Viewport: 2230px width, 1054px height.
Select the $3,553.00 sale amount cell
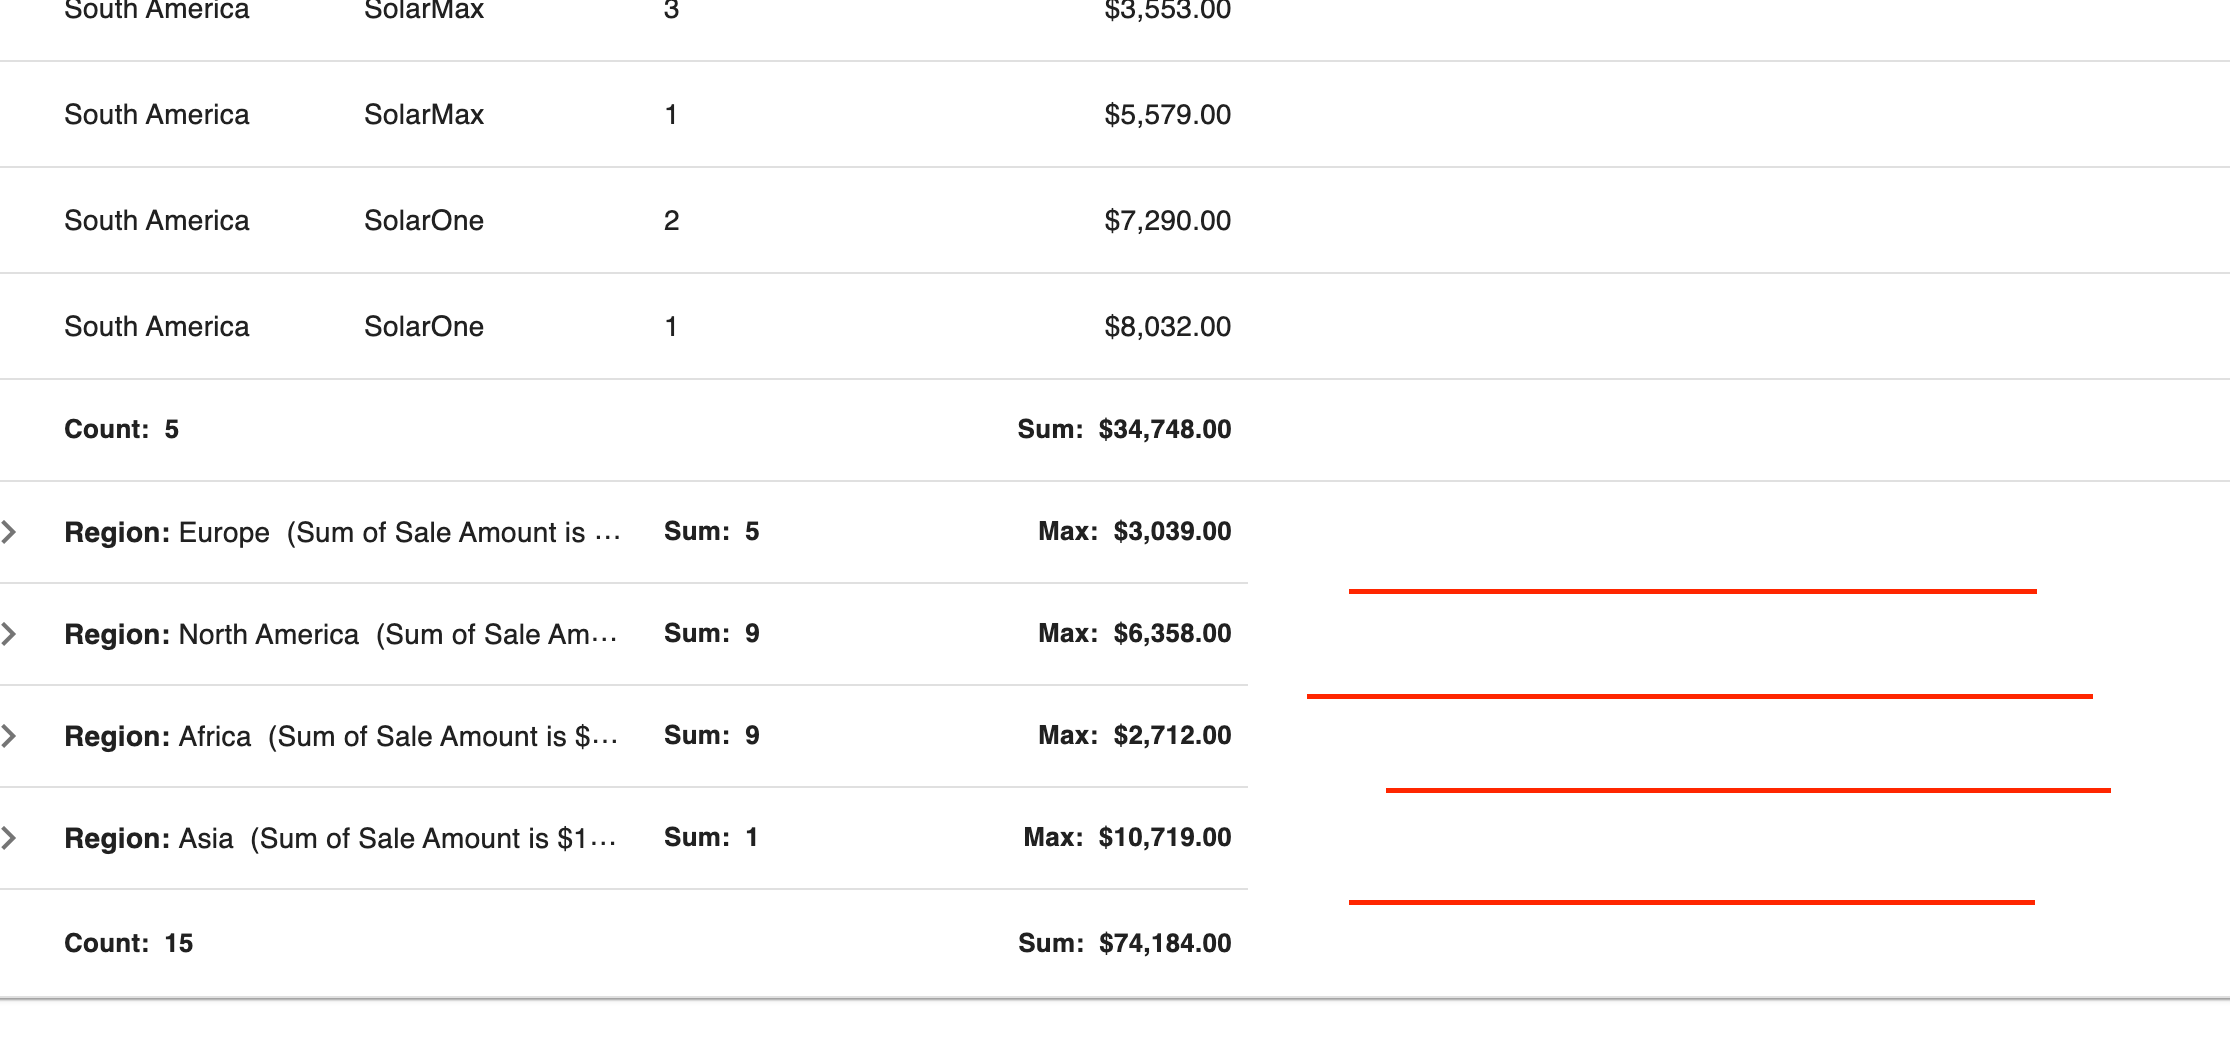click(1168, 10)
